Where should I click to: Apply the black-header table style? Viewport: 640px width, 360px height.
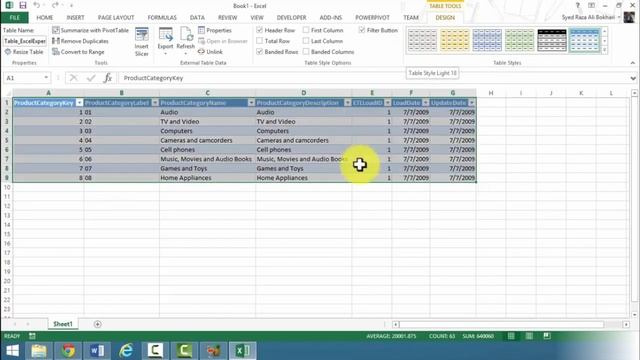[x=552, y=40]
